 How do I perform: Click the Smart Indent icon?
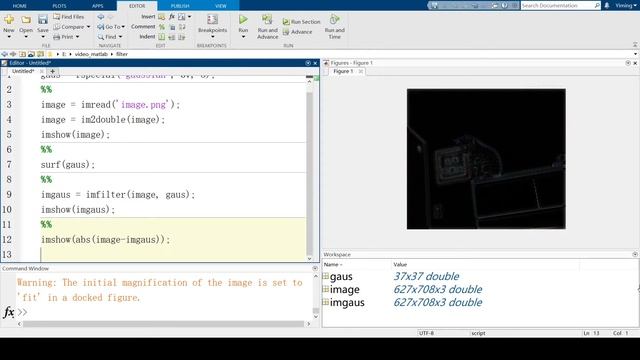click(162, 37)
